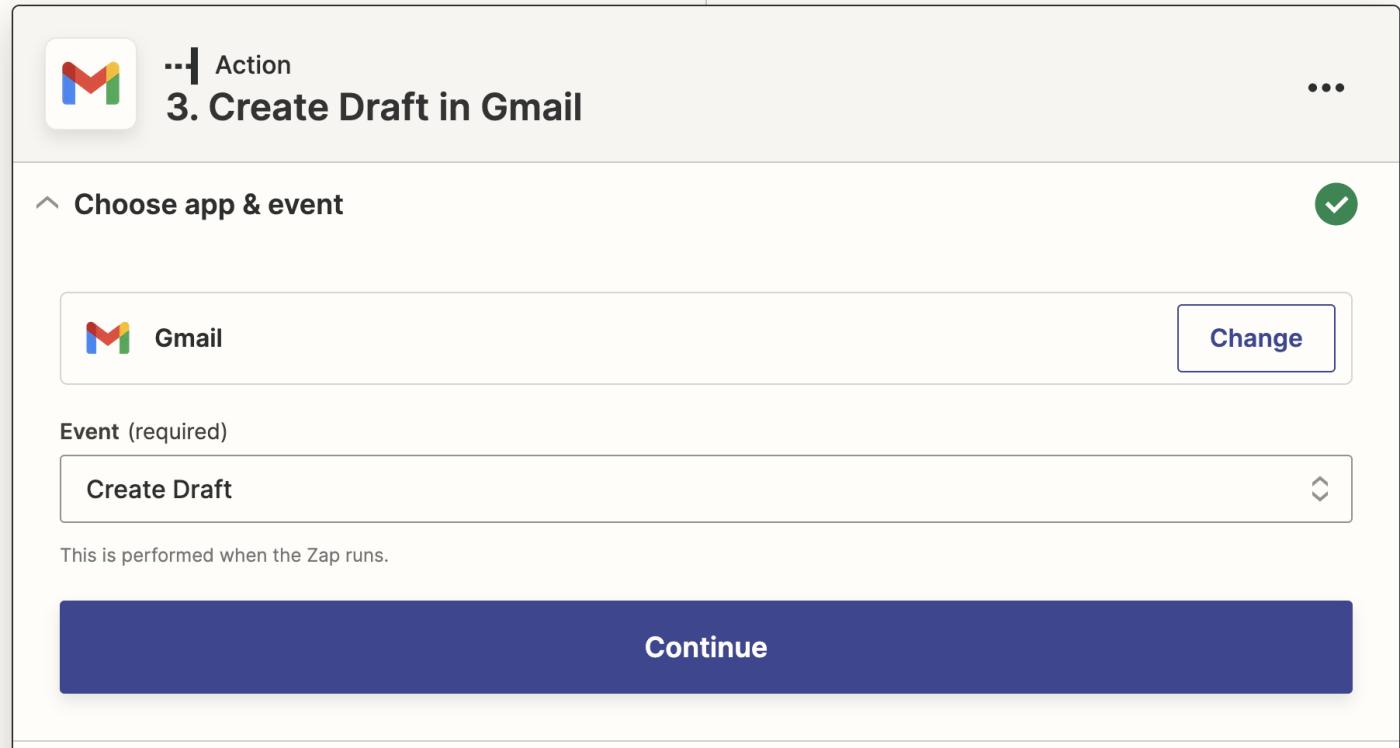Click the required indicator beside Event

pyautogui.click(x=177, y=431)
